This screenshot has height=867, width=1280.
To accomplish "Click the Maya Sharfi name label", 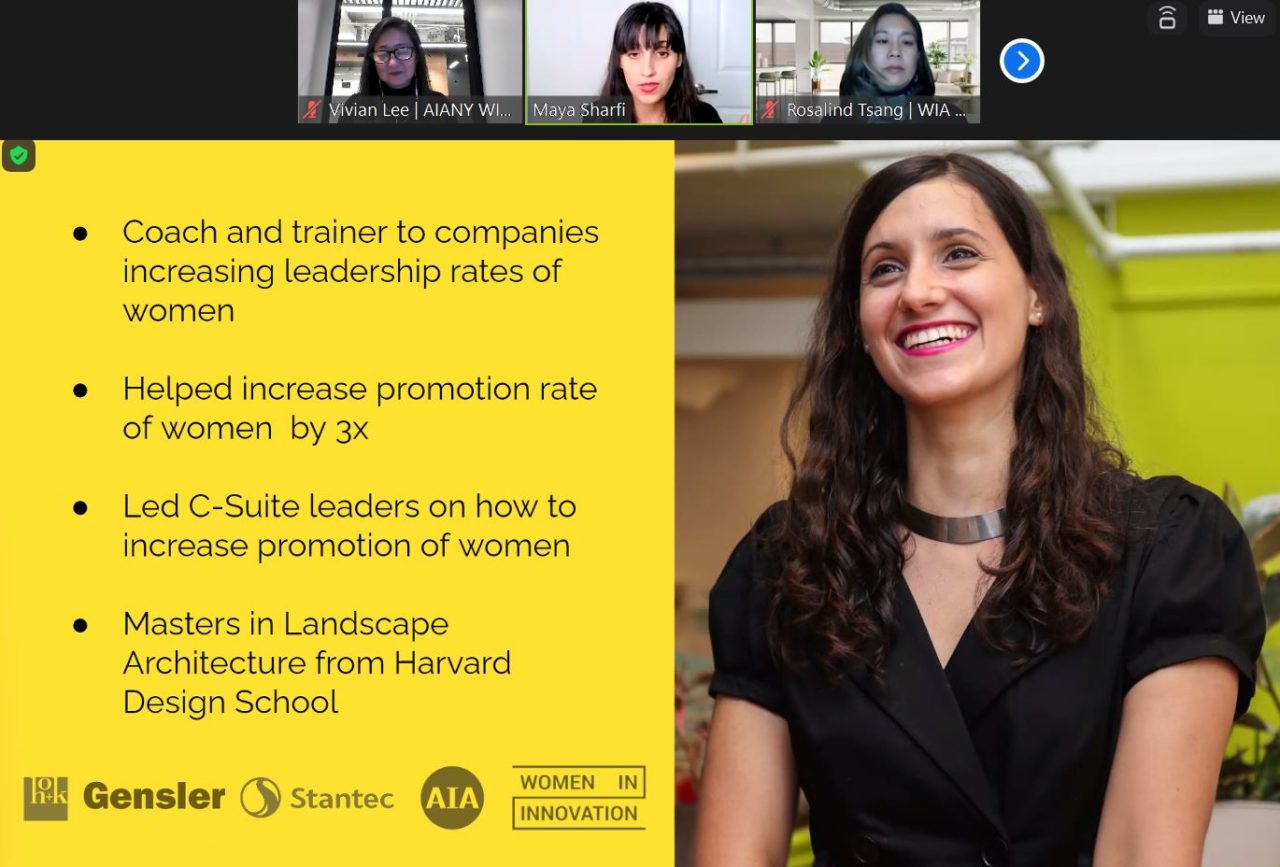I will [x=579, y=110].
